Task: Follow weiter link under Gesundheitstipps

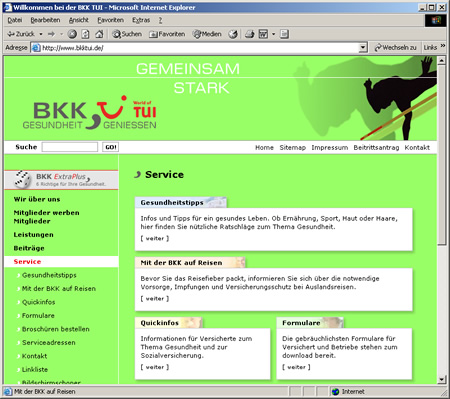Action: (x=155, y=238)
